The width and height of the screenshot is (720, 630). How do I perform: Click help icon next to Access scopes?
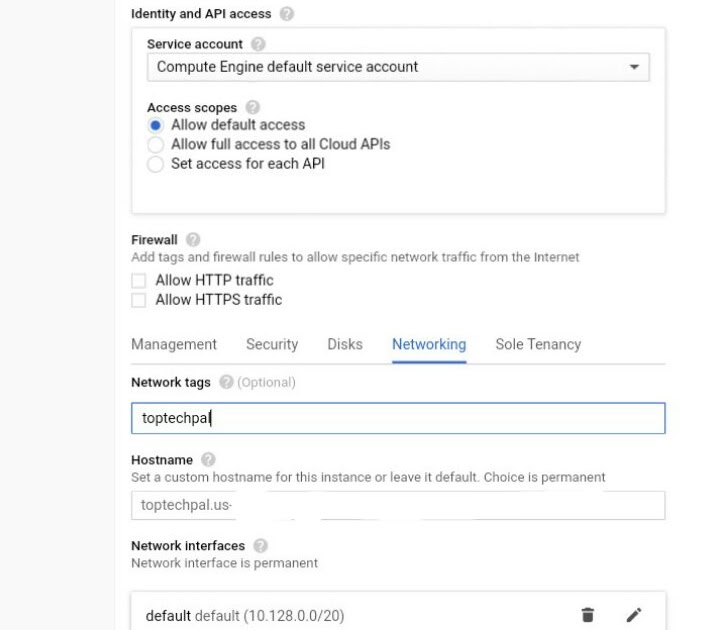[x=253, y=107]
